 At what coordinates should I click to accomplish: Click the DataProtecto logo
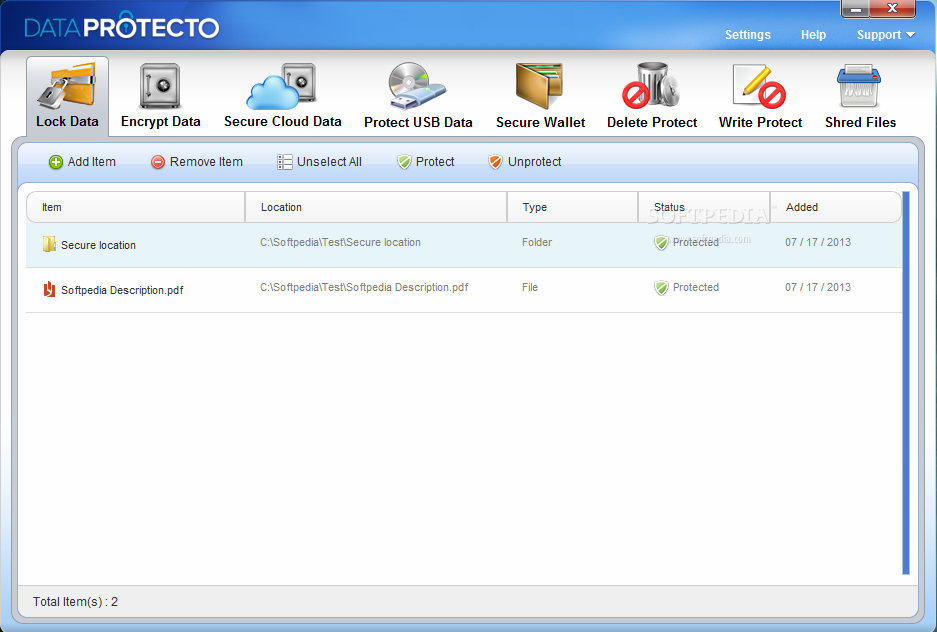(122, 25)
